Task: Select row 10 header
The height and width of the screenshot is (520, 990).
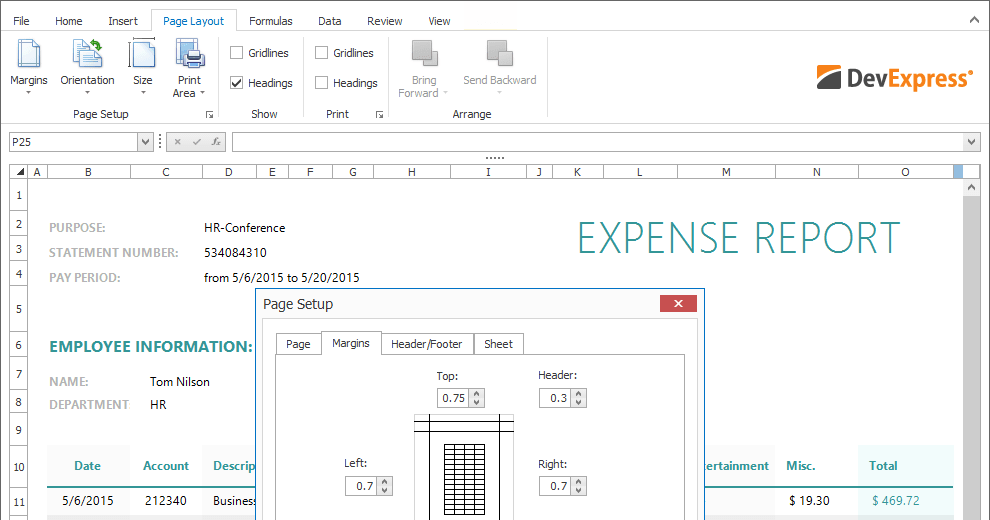Action: pos(19,467)
